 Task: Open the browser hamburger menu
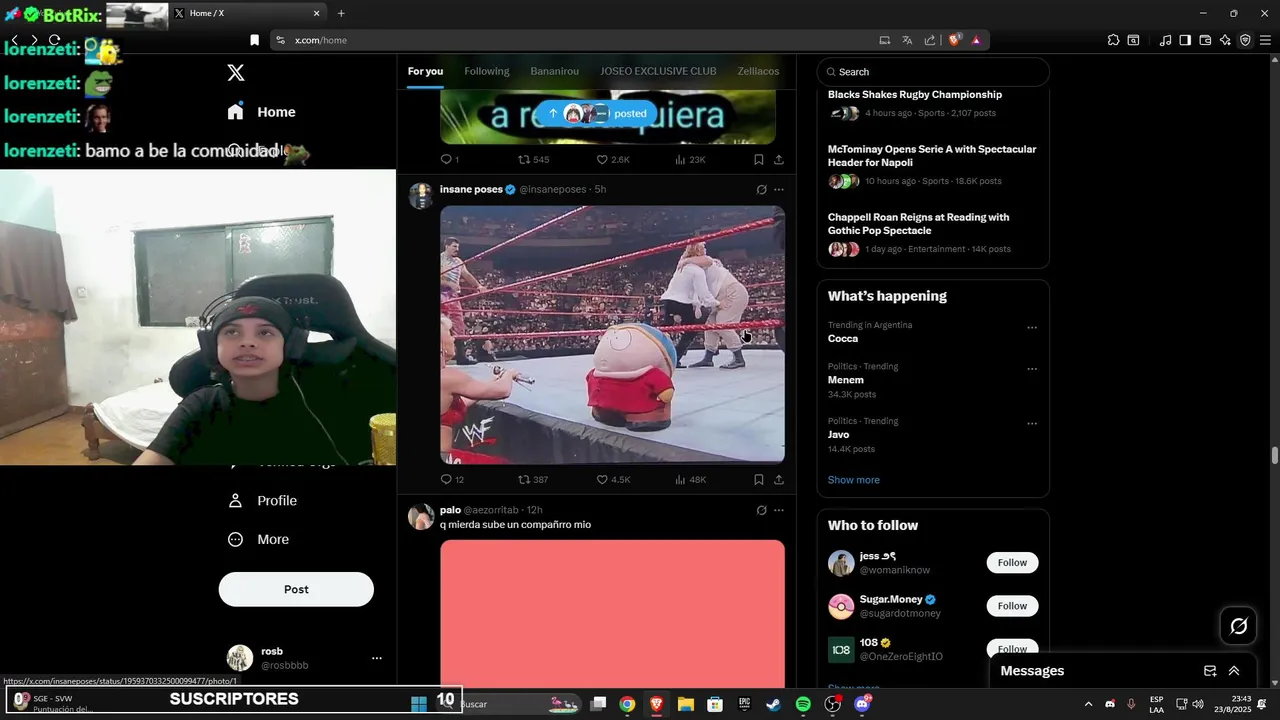point(1265,40)
